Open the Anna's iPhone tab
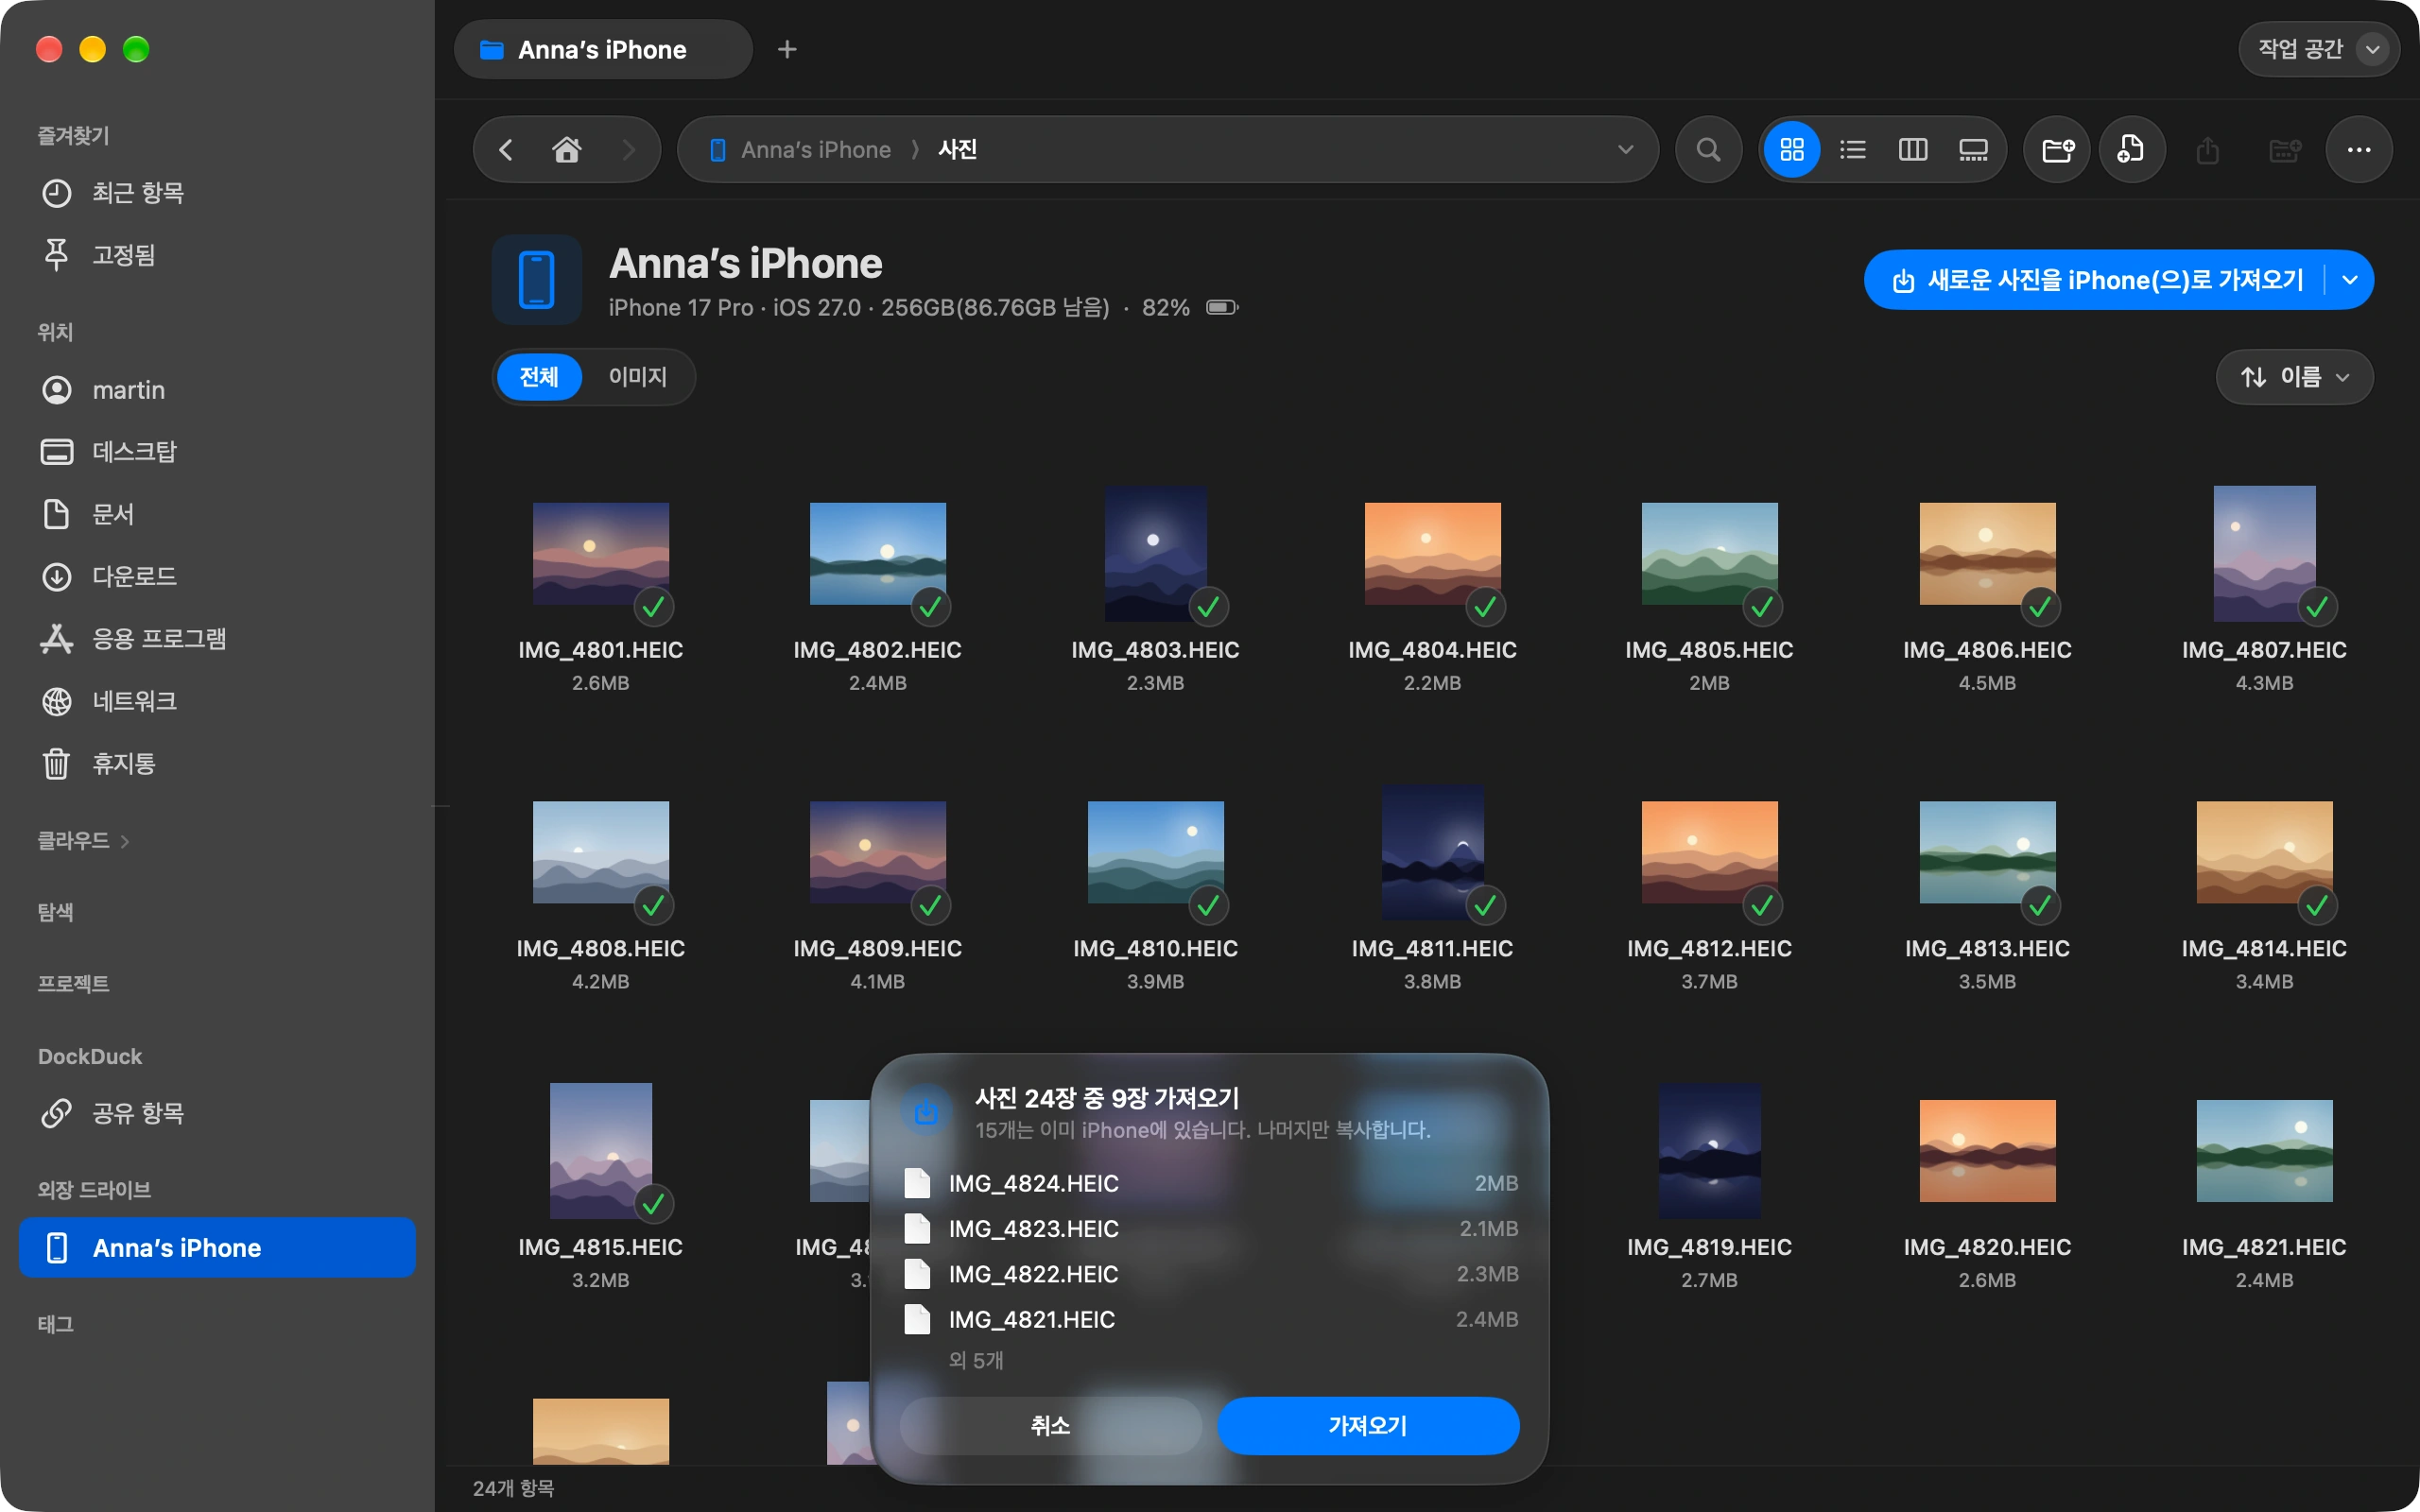 (x=603, y=49)
